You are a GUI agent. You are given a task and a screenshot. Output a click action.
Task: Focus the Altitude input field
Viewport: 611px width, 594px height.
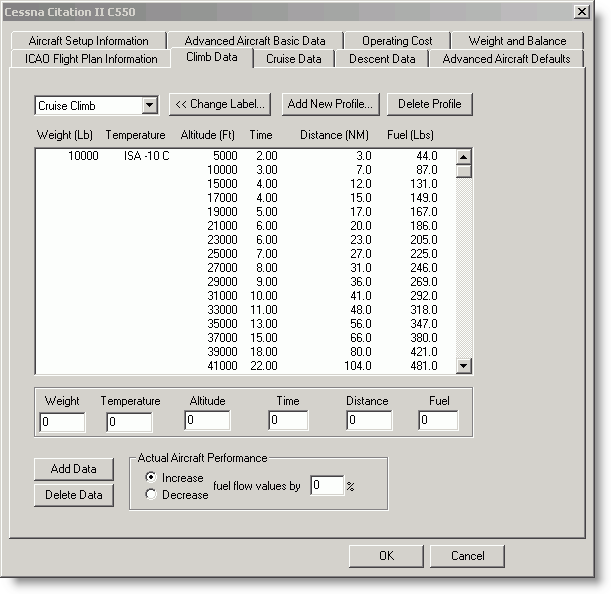[x=207, y=420]
